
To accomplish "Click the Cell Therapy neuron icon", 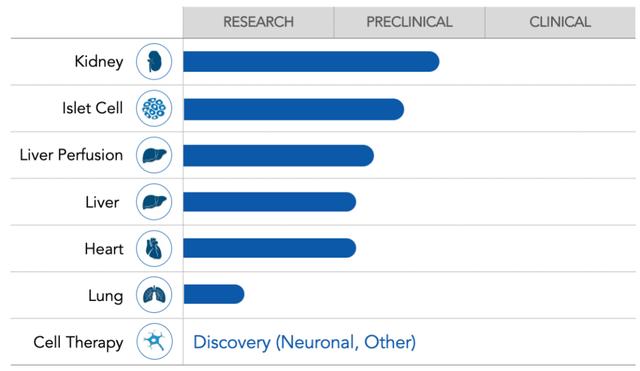I will click(154, 342).
